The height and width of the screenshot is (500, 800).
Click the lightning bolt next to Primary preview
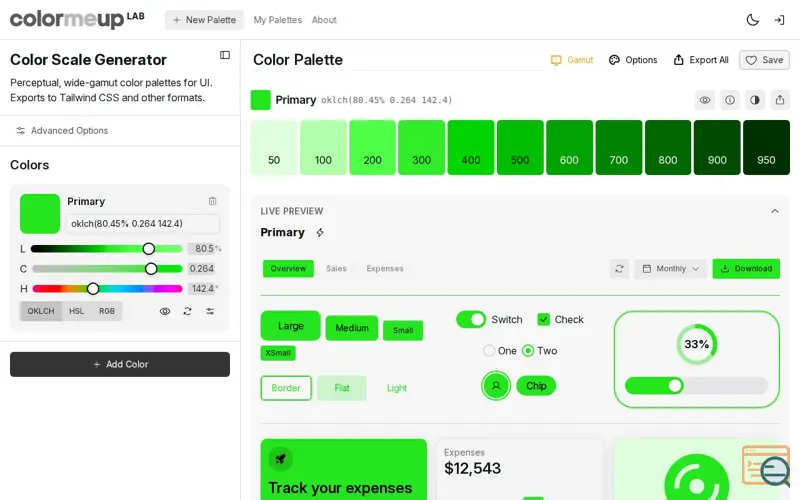click(320, 233)
